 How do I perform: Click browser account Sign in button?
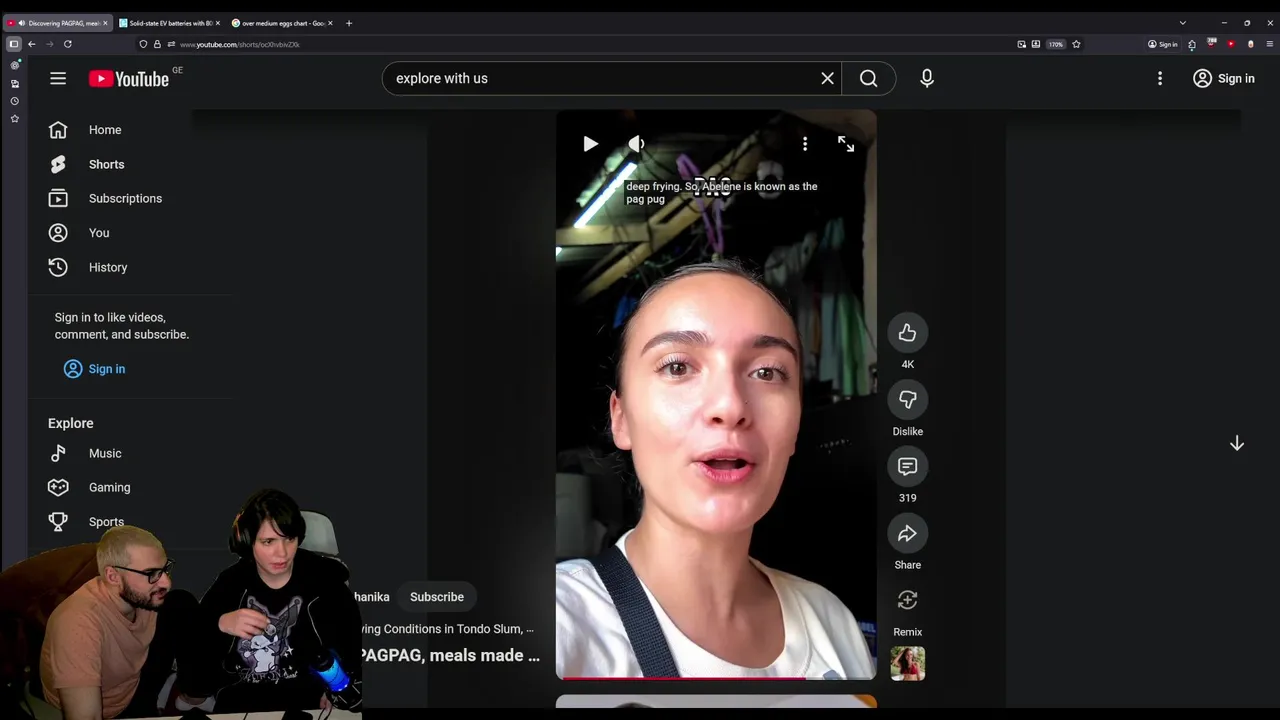click(1162, 44)
